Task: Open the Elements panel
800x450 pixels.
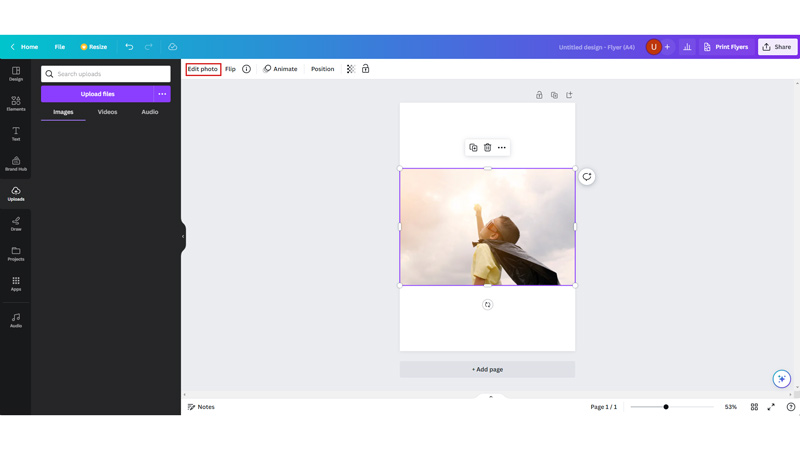Action: 16,104
